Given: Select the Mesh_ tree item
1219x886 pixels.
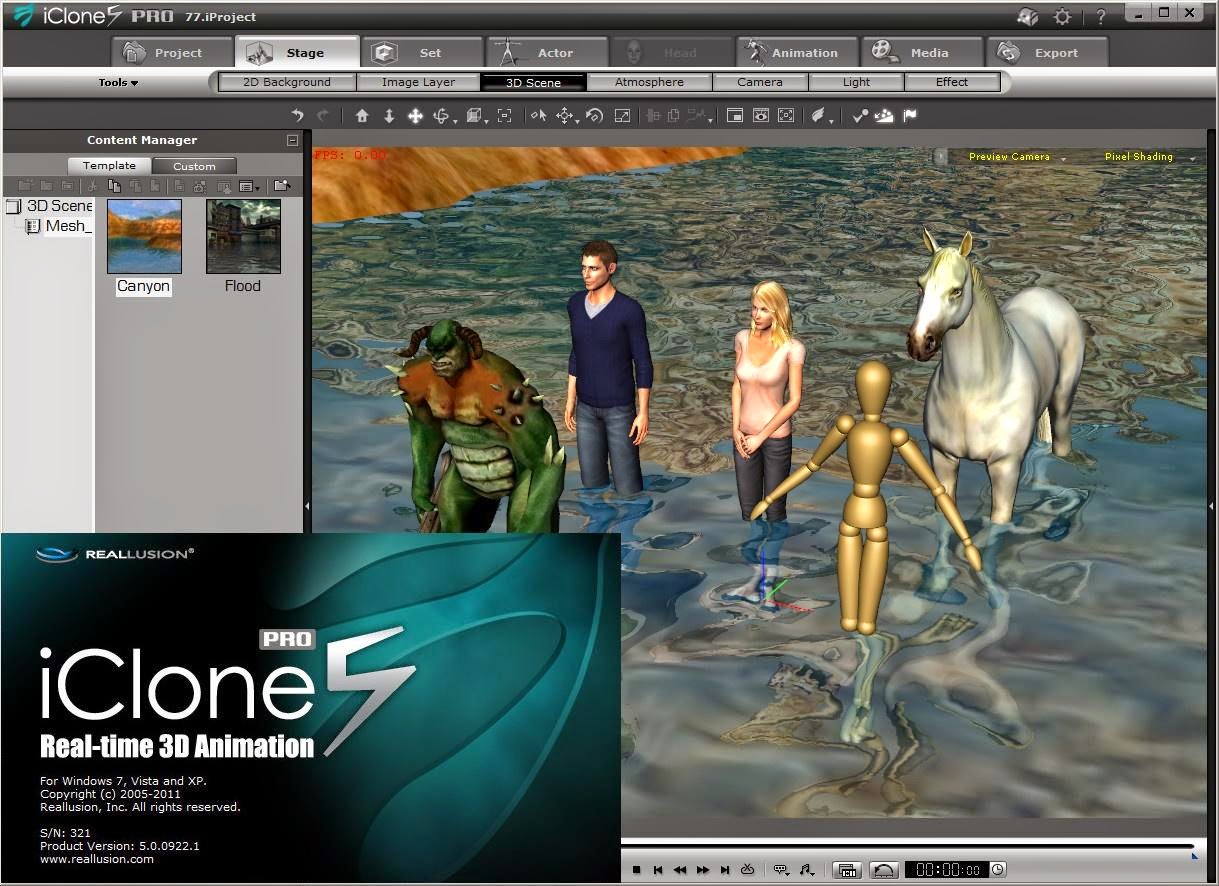Looking at the screenshot, I should click(59, 226).
